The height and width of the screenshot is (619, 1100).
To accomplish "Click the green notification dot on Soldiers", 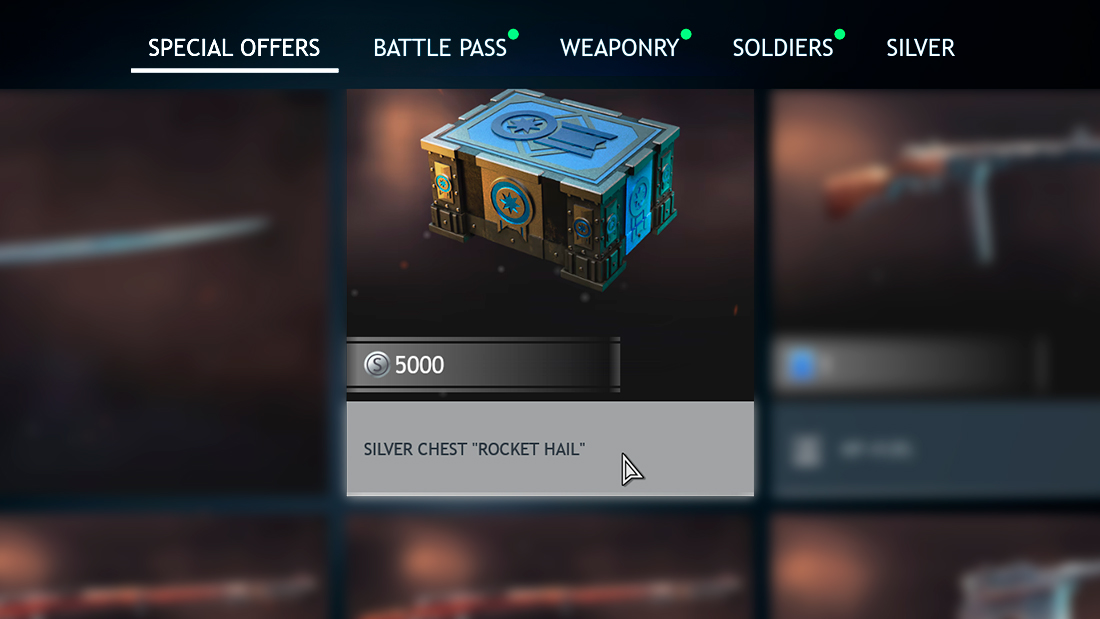I will 840,34.
